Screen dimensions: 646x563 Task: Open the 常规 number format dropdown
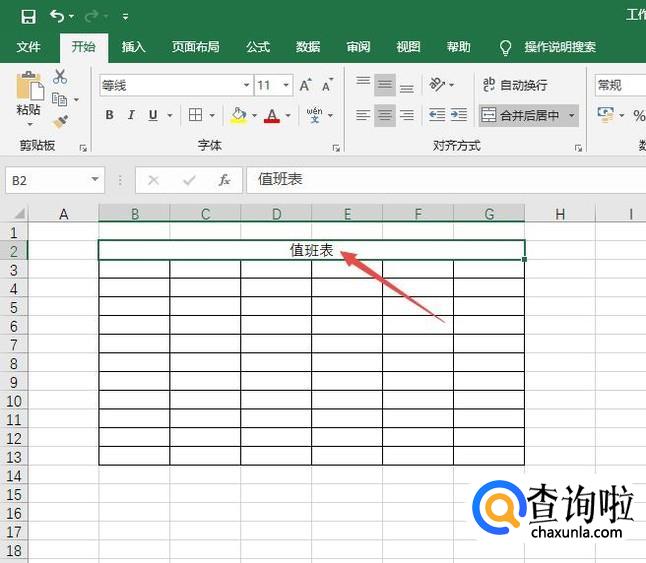(620, 85)
